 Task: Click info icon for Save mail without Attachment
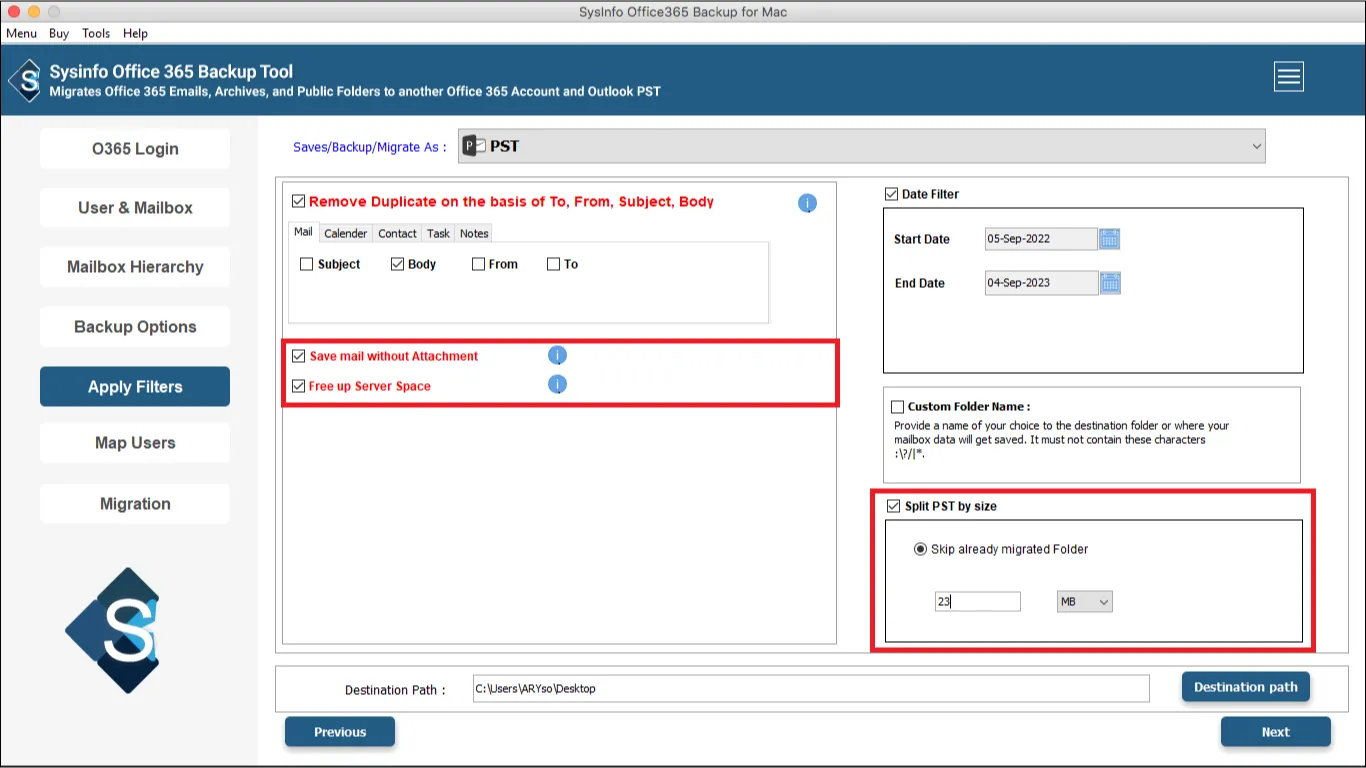(x=557, y=355)
